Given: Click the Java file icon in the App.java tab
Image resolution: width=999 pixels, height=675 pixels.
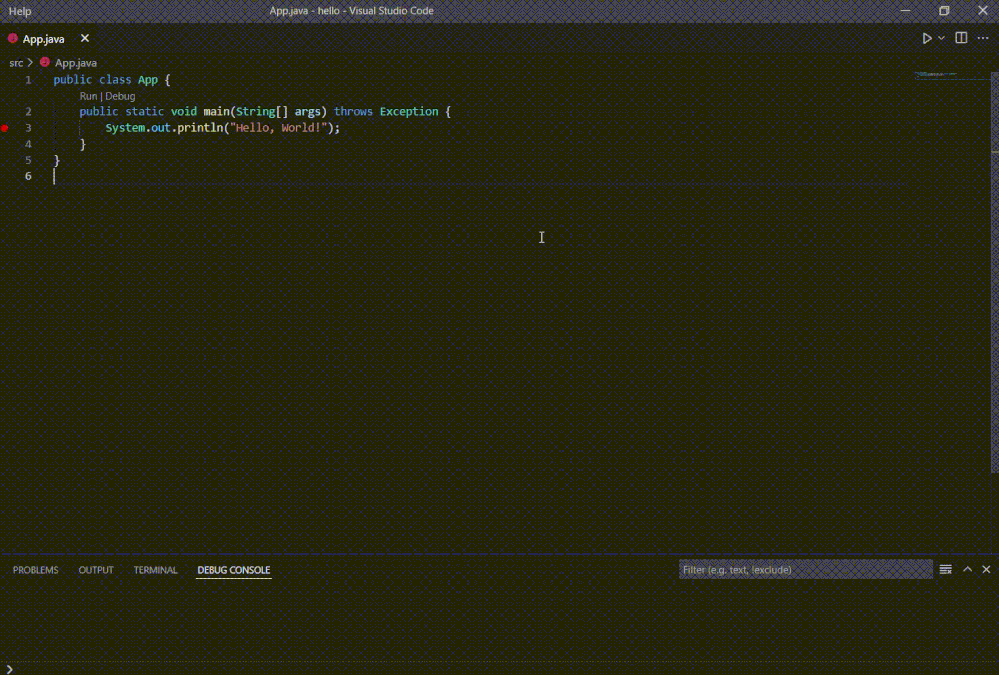Looking at the screenshot, I should pyautogui.click(x=13, y=38).
